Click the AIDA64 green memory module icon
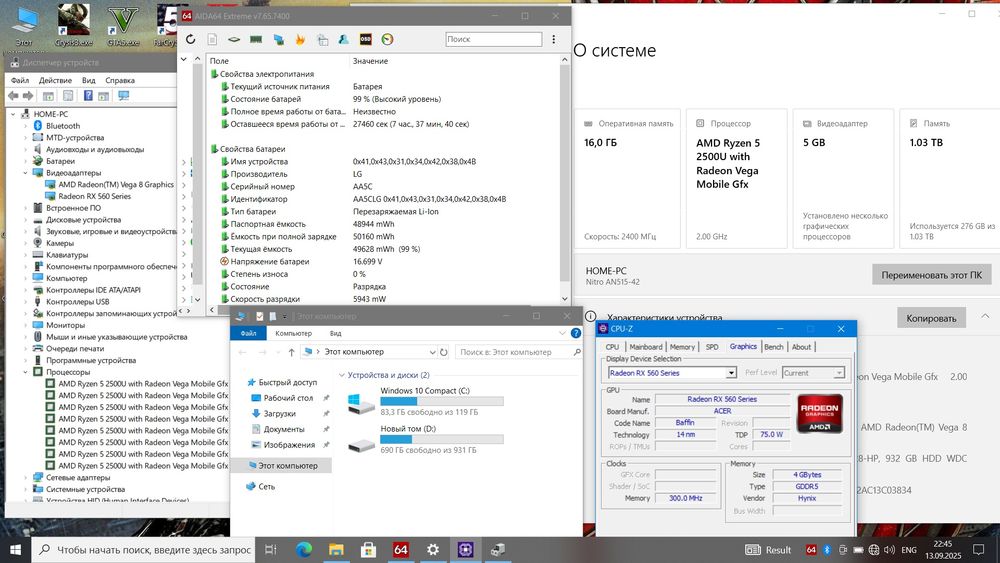The height and width of the screenshot is (563, 1000). (x=256, y=40)
